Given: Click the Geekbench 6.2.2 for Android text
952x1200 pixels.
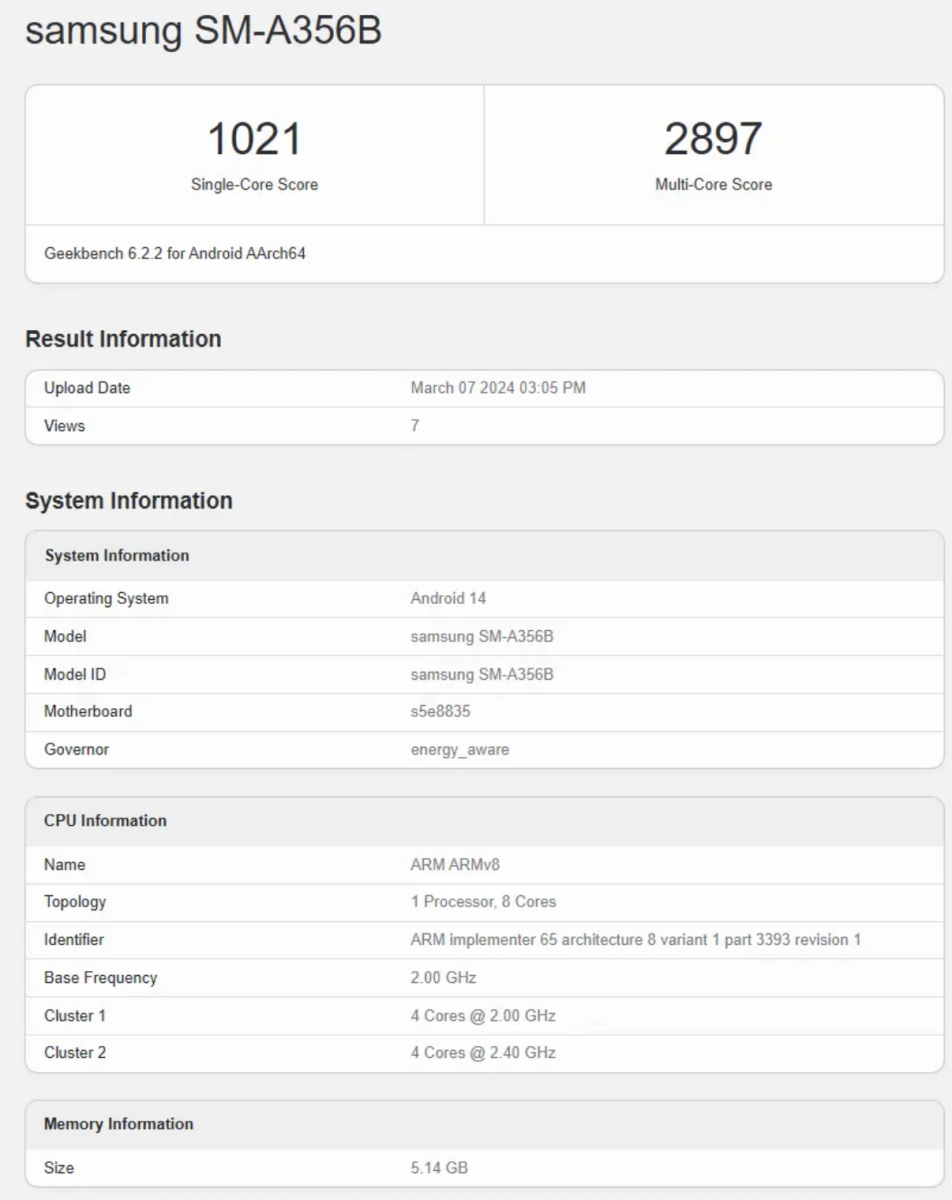Looking at the screenshot, I should coord(175,254).
